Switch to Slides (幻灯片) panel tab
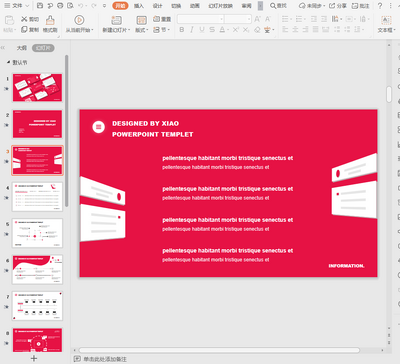The width and height of the screenshot is (400, 364). pyautogui.click(x=43, y=48)
